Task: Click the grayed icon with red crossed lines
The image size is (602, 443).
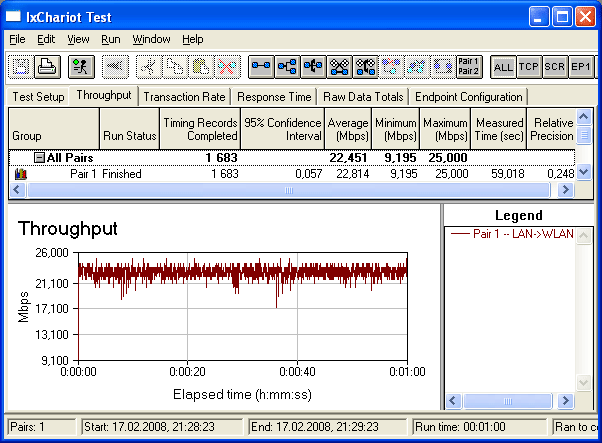Action: tap(392, 67)
